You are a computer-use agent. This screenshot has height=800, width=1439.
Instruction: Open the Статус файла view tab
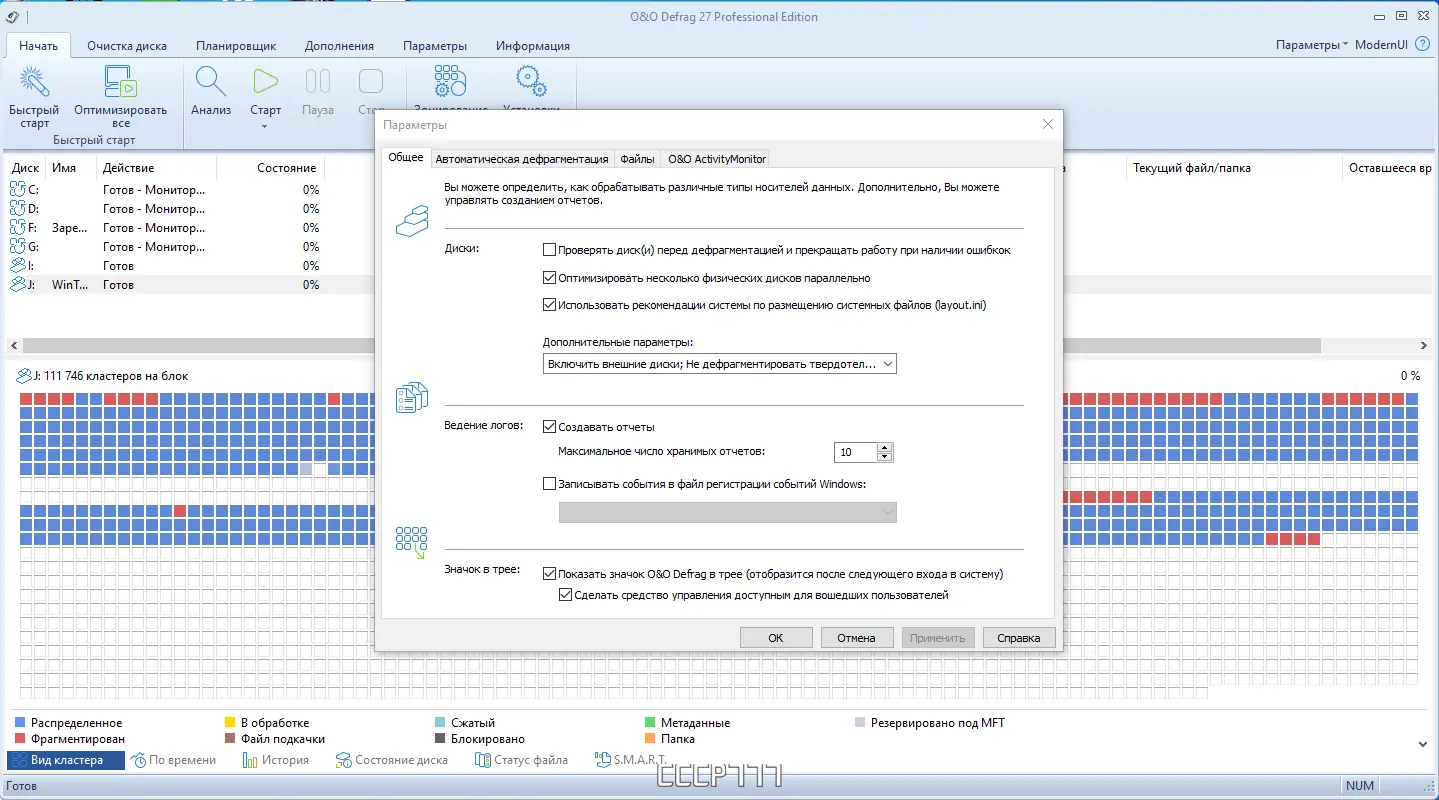[521, 760]
